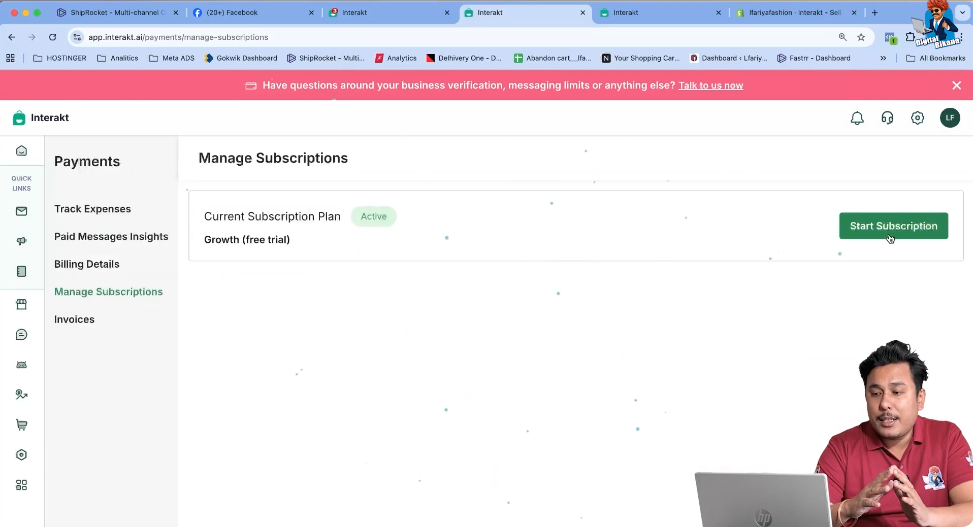Open Invoices in Payments menu
973x528 pixels.
pos(74,320)
